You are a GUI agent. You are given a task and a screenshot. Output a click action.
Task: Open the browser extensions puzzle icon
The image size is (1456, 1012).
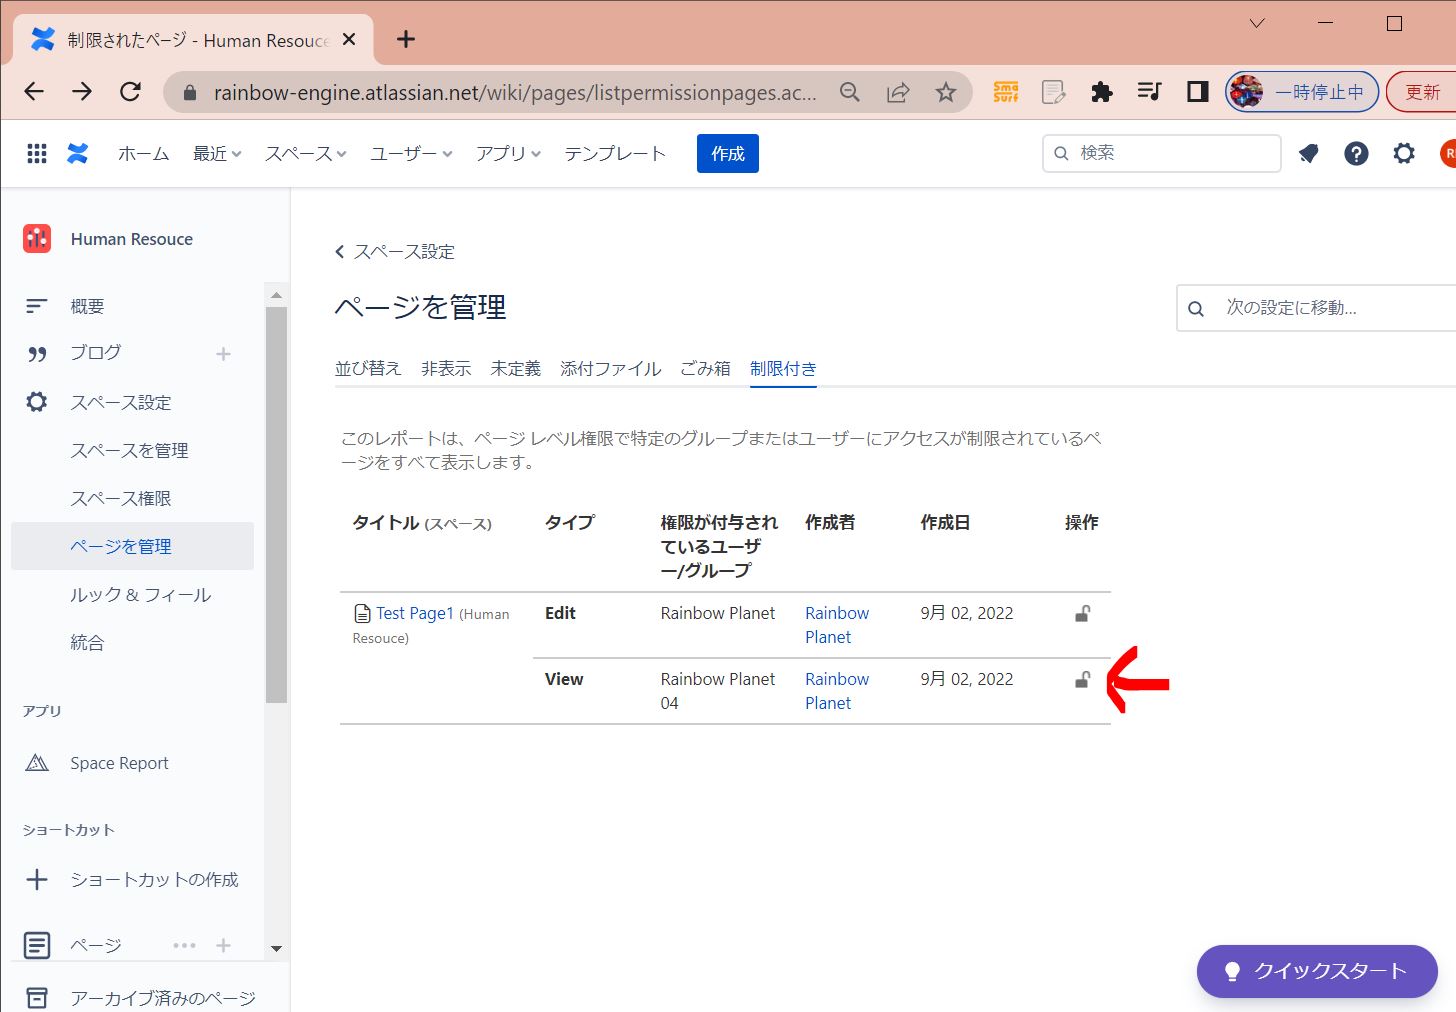click(x=1101, y=92)
